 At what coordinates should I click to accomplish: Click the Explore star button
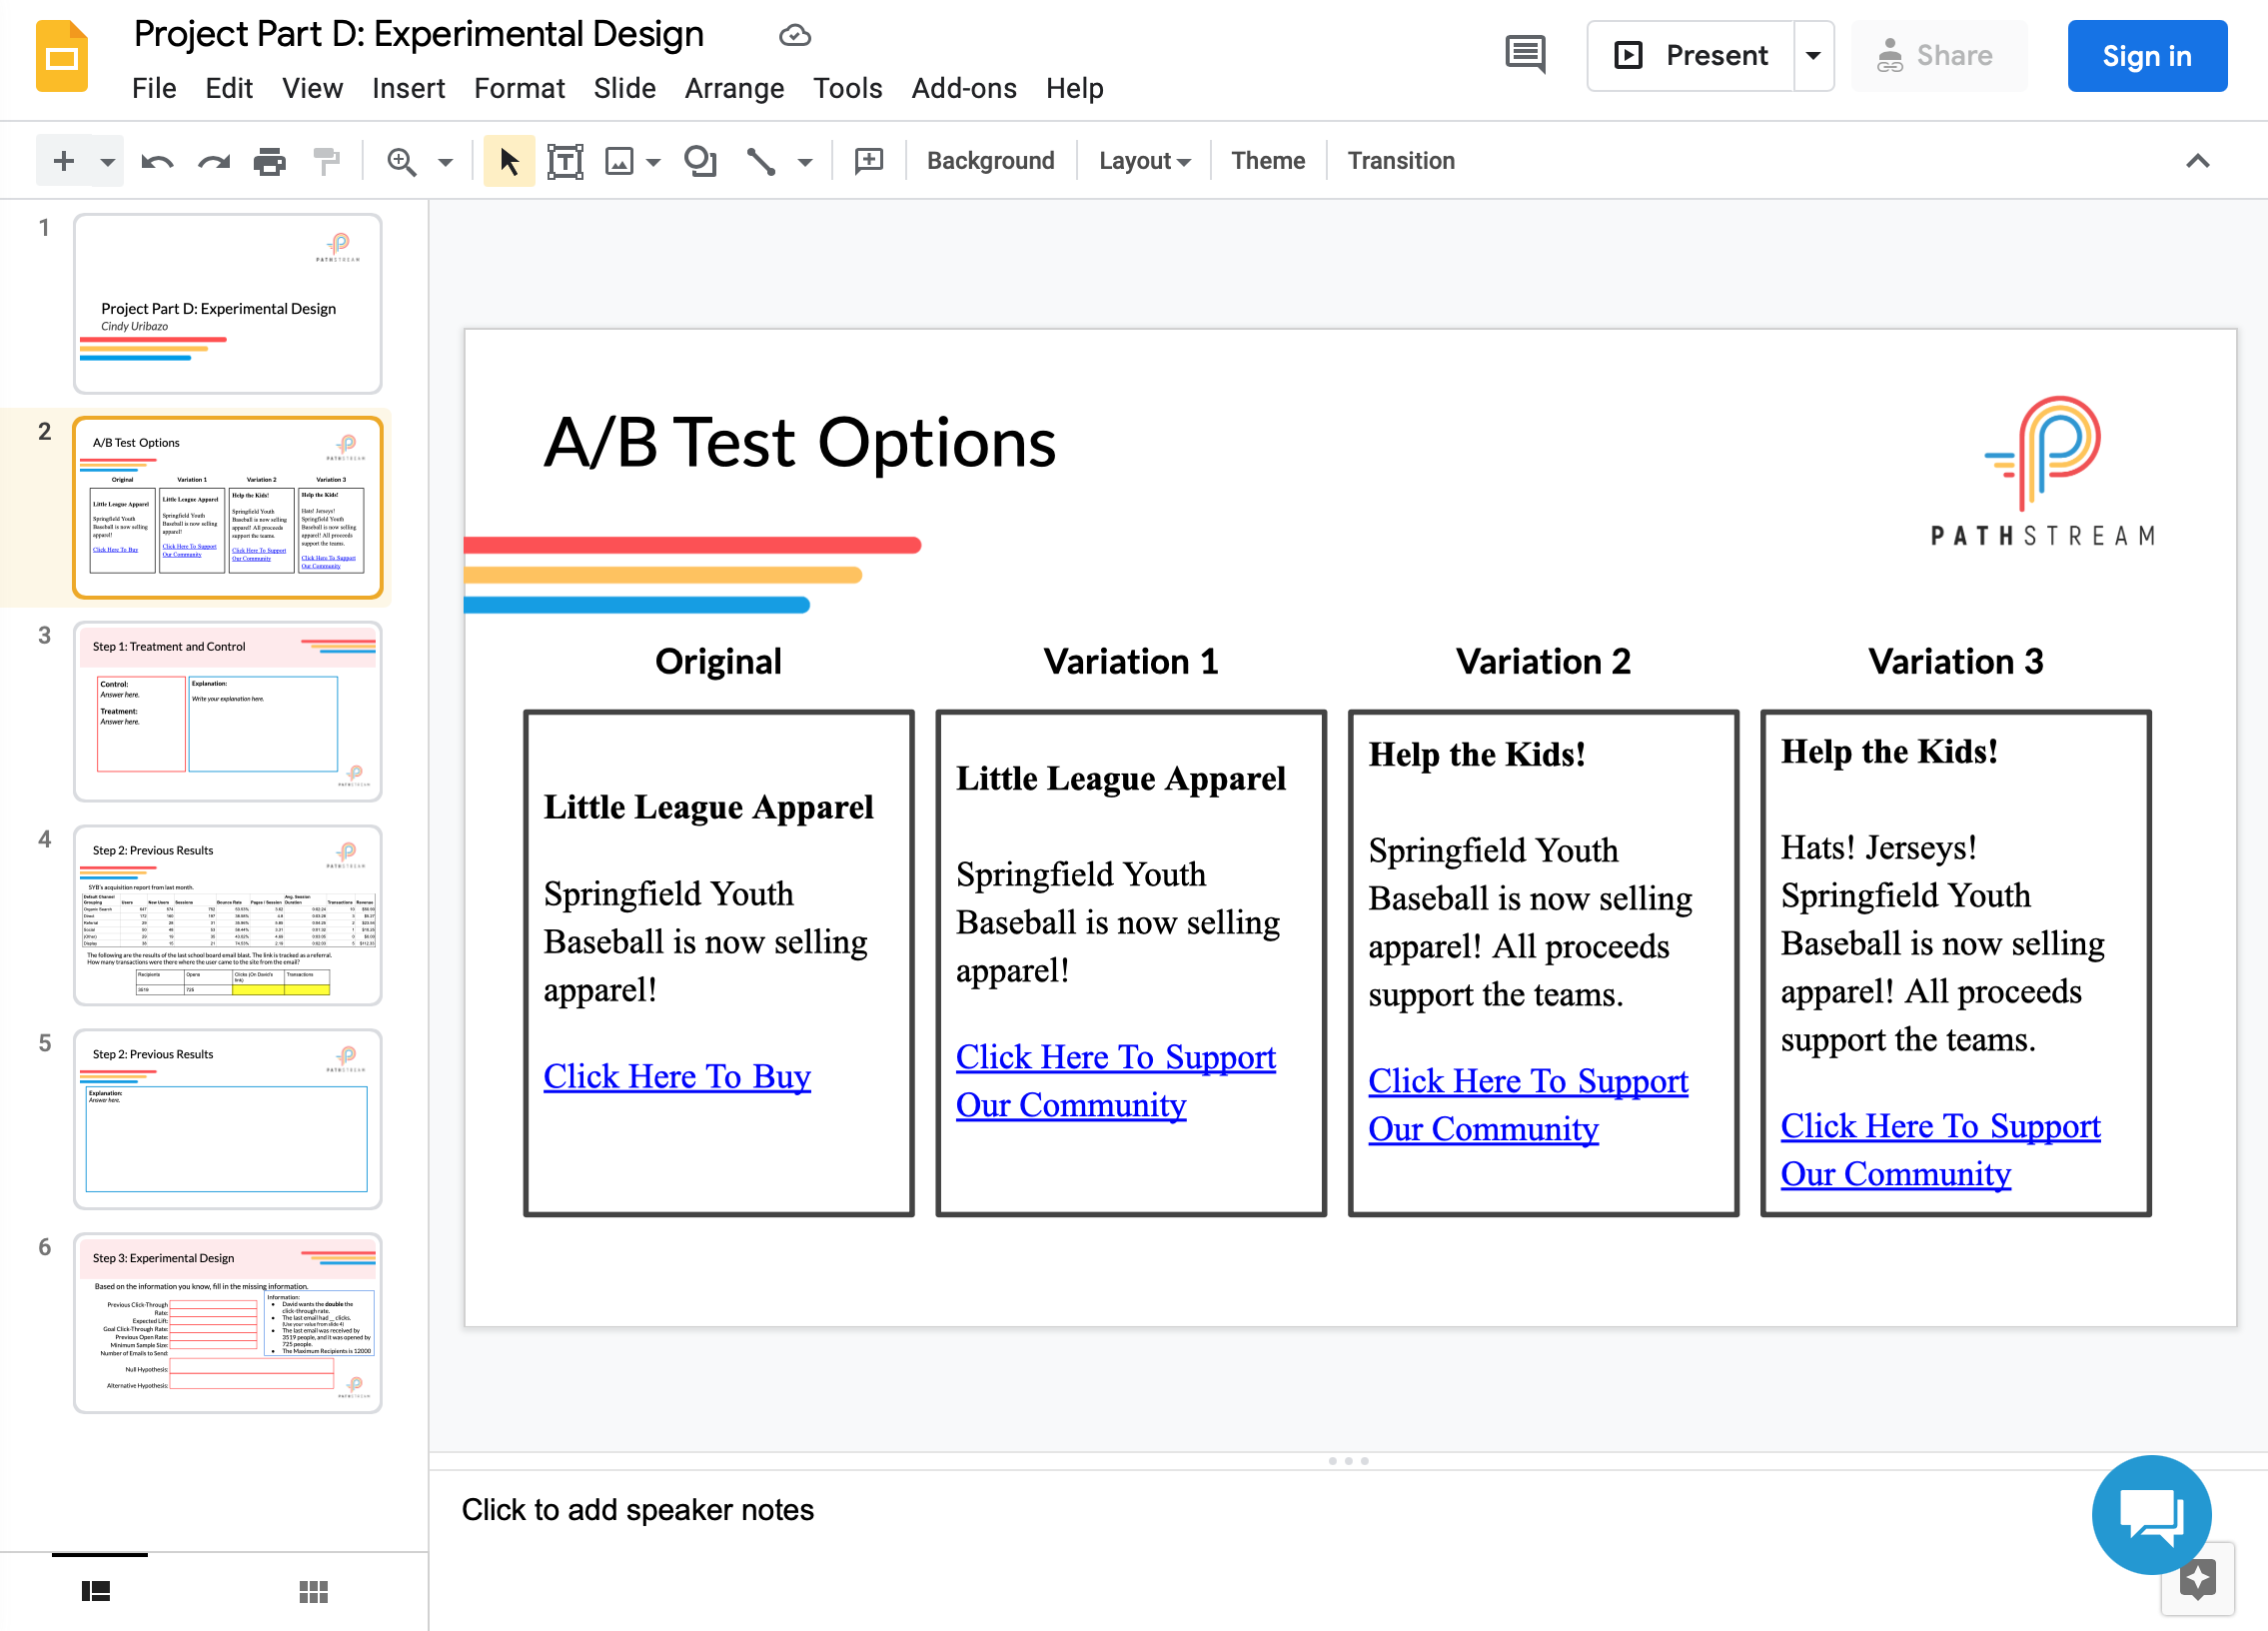pyautogui.click(x=2197, y=1579)
